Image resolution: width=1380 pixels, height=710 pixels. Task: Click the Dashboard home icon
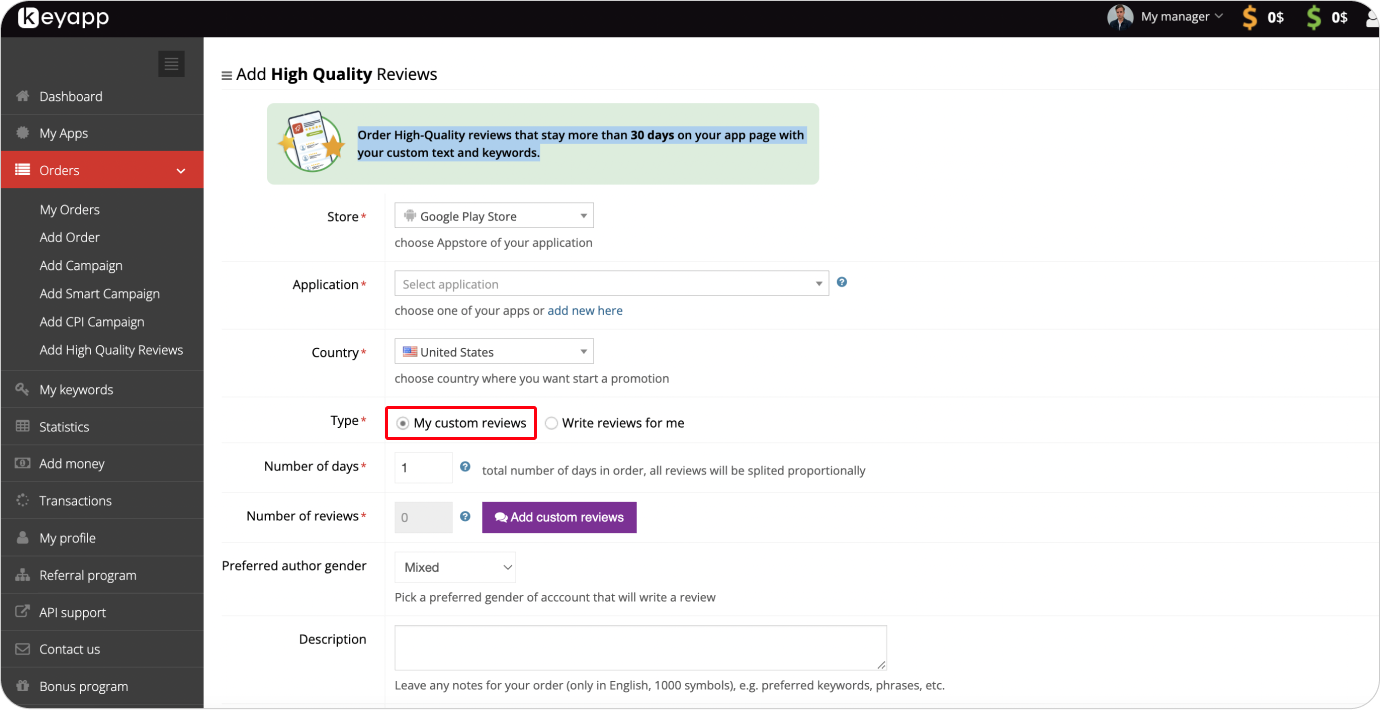pyautogui.click(x=23, y=96)
